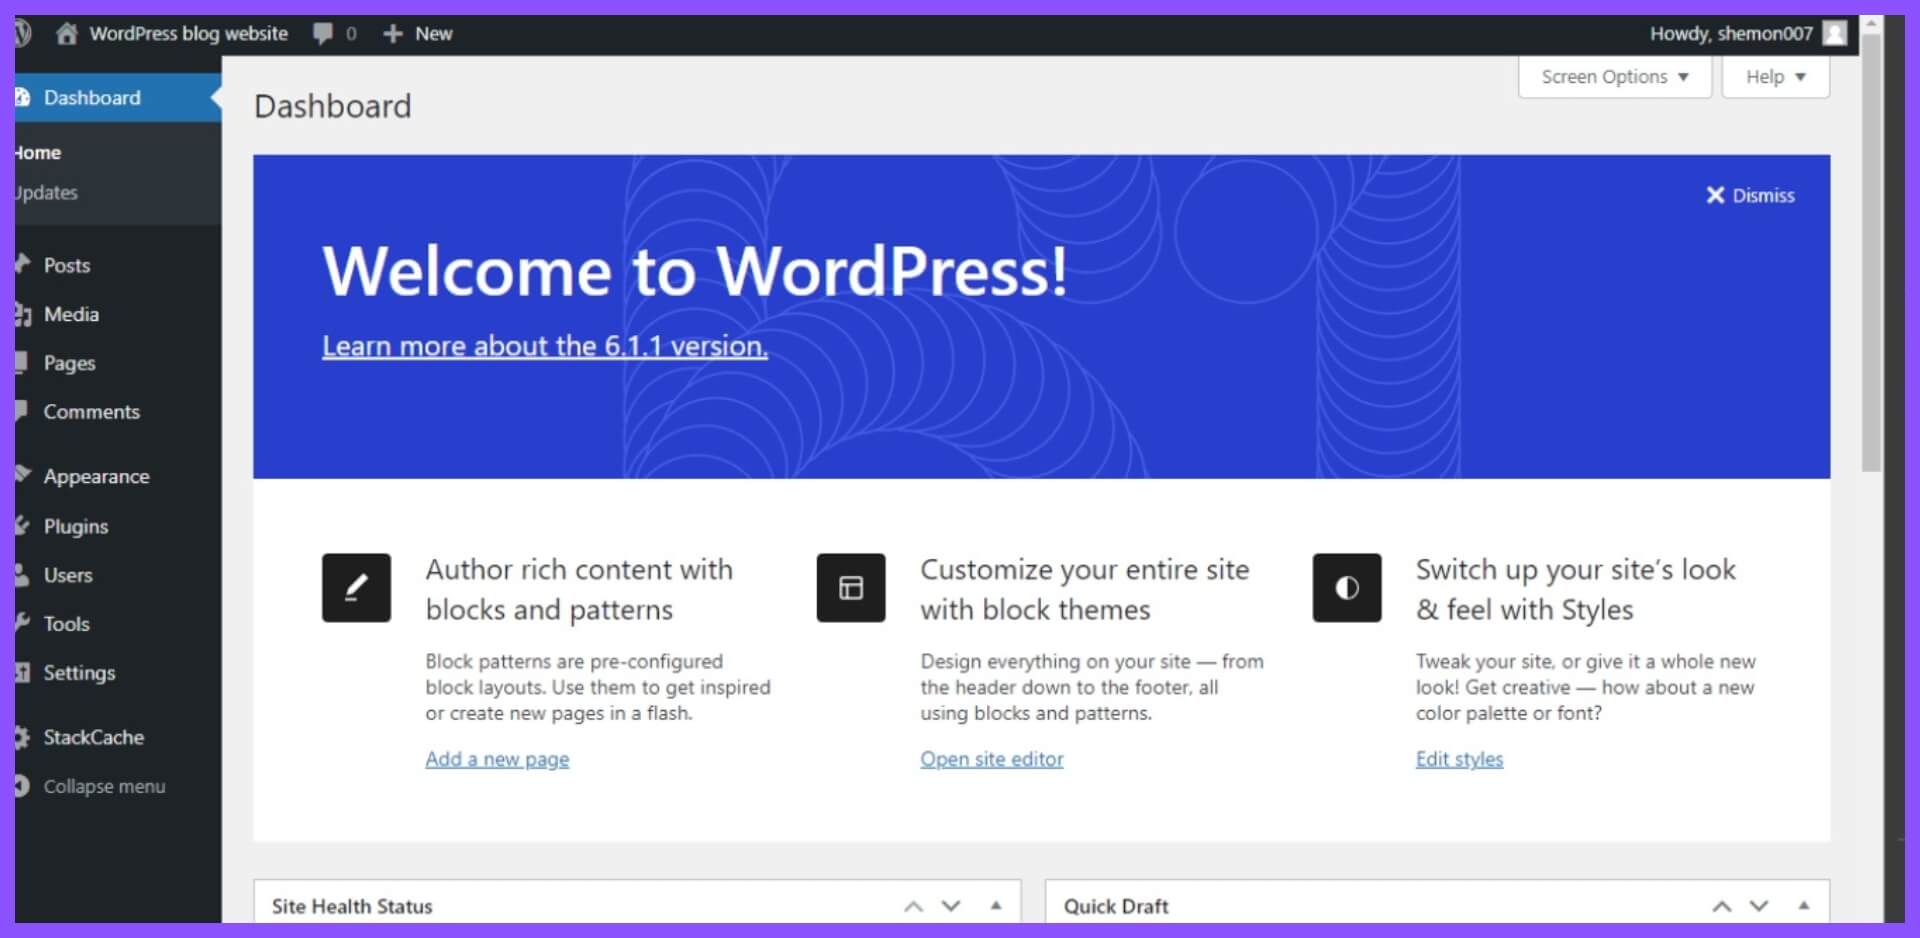Viewport: 1920px width, 938px height.
Task: Toggle the Site Health Status panel collapse
Action: pos(996,906)
